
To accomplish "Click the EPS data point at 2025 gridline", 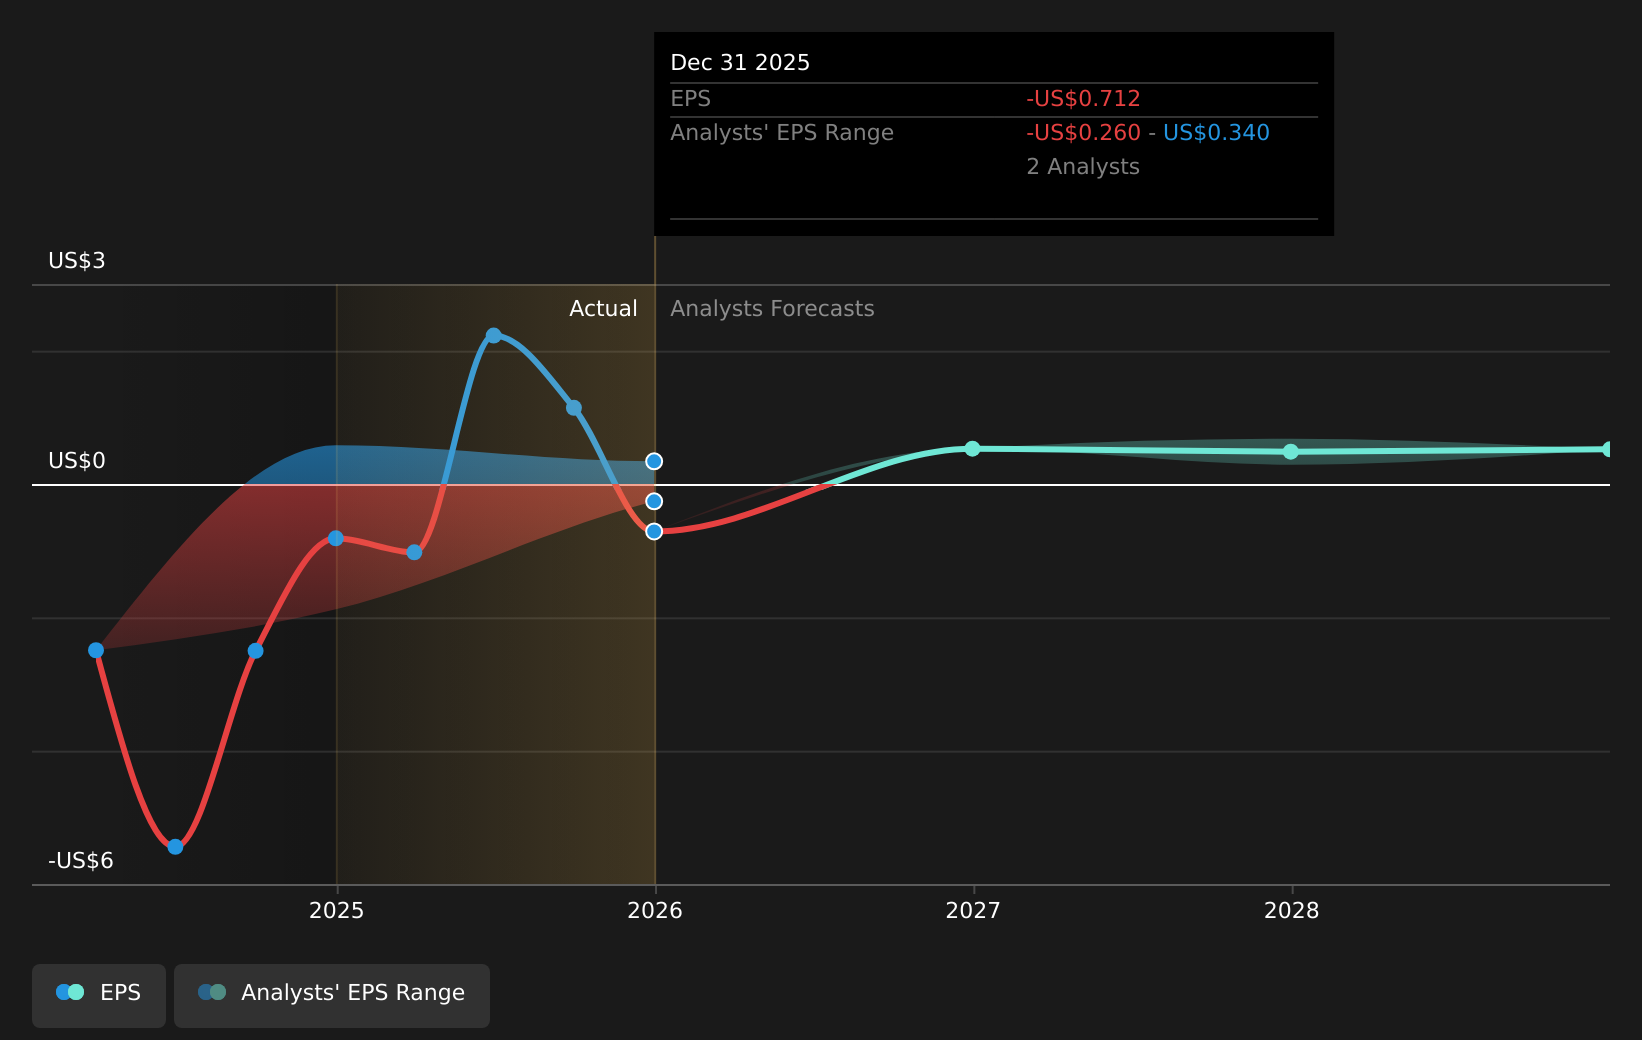I will pos(336,538).
